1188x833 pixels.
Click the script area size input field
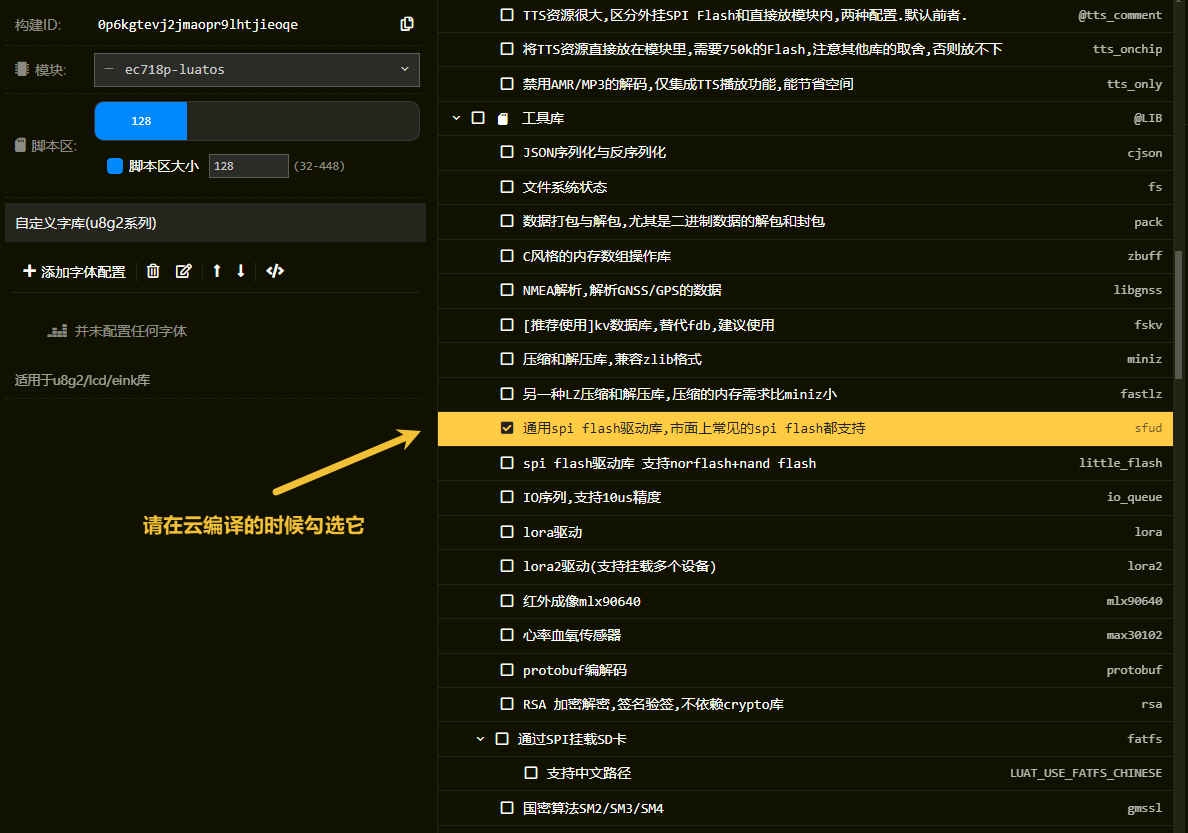pos(248,166)
